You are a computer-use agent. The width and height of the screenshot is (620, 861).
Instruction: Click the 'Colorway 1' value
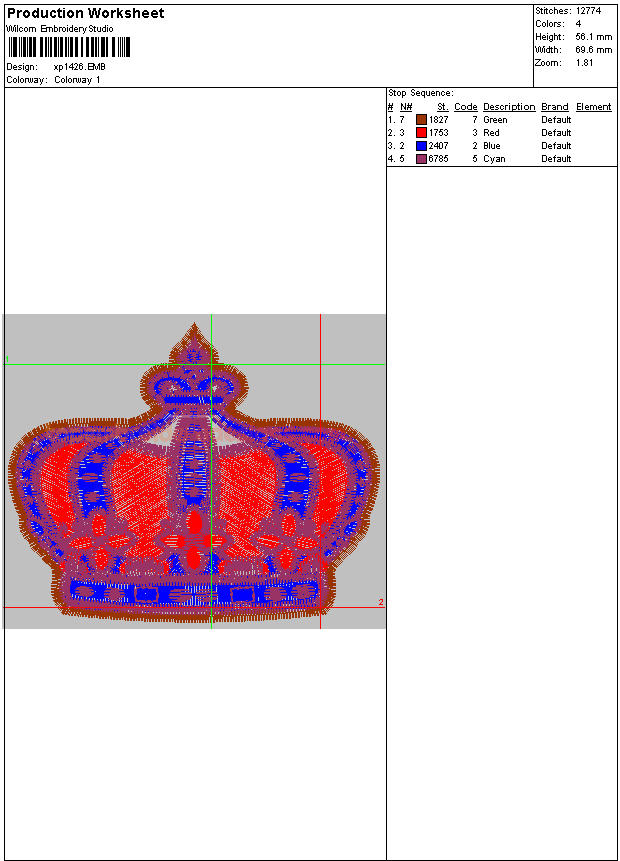click(x=77, y=80)
